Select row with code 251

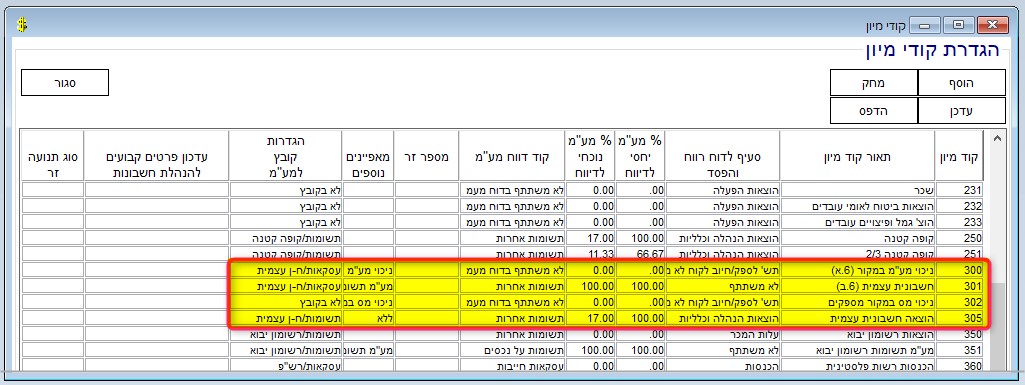point(503,254)
